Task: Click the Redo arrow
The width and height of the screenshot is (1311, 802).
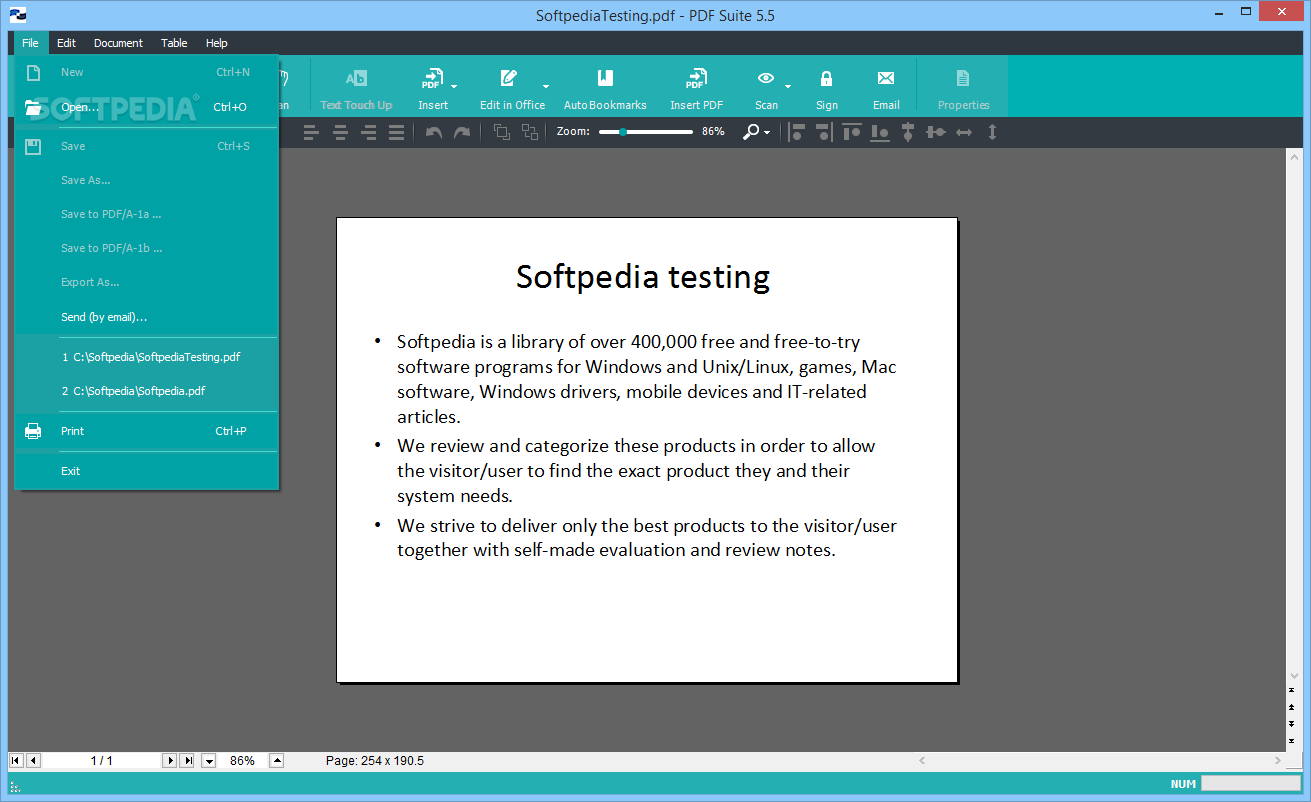Action: pos(462,132)
